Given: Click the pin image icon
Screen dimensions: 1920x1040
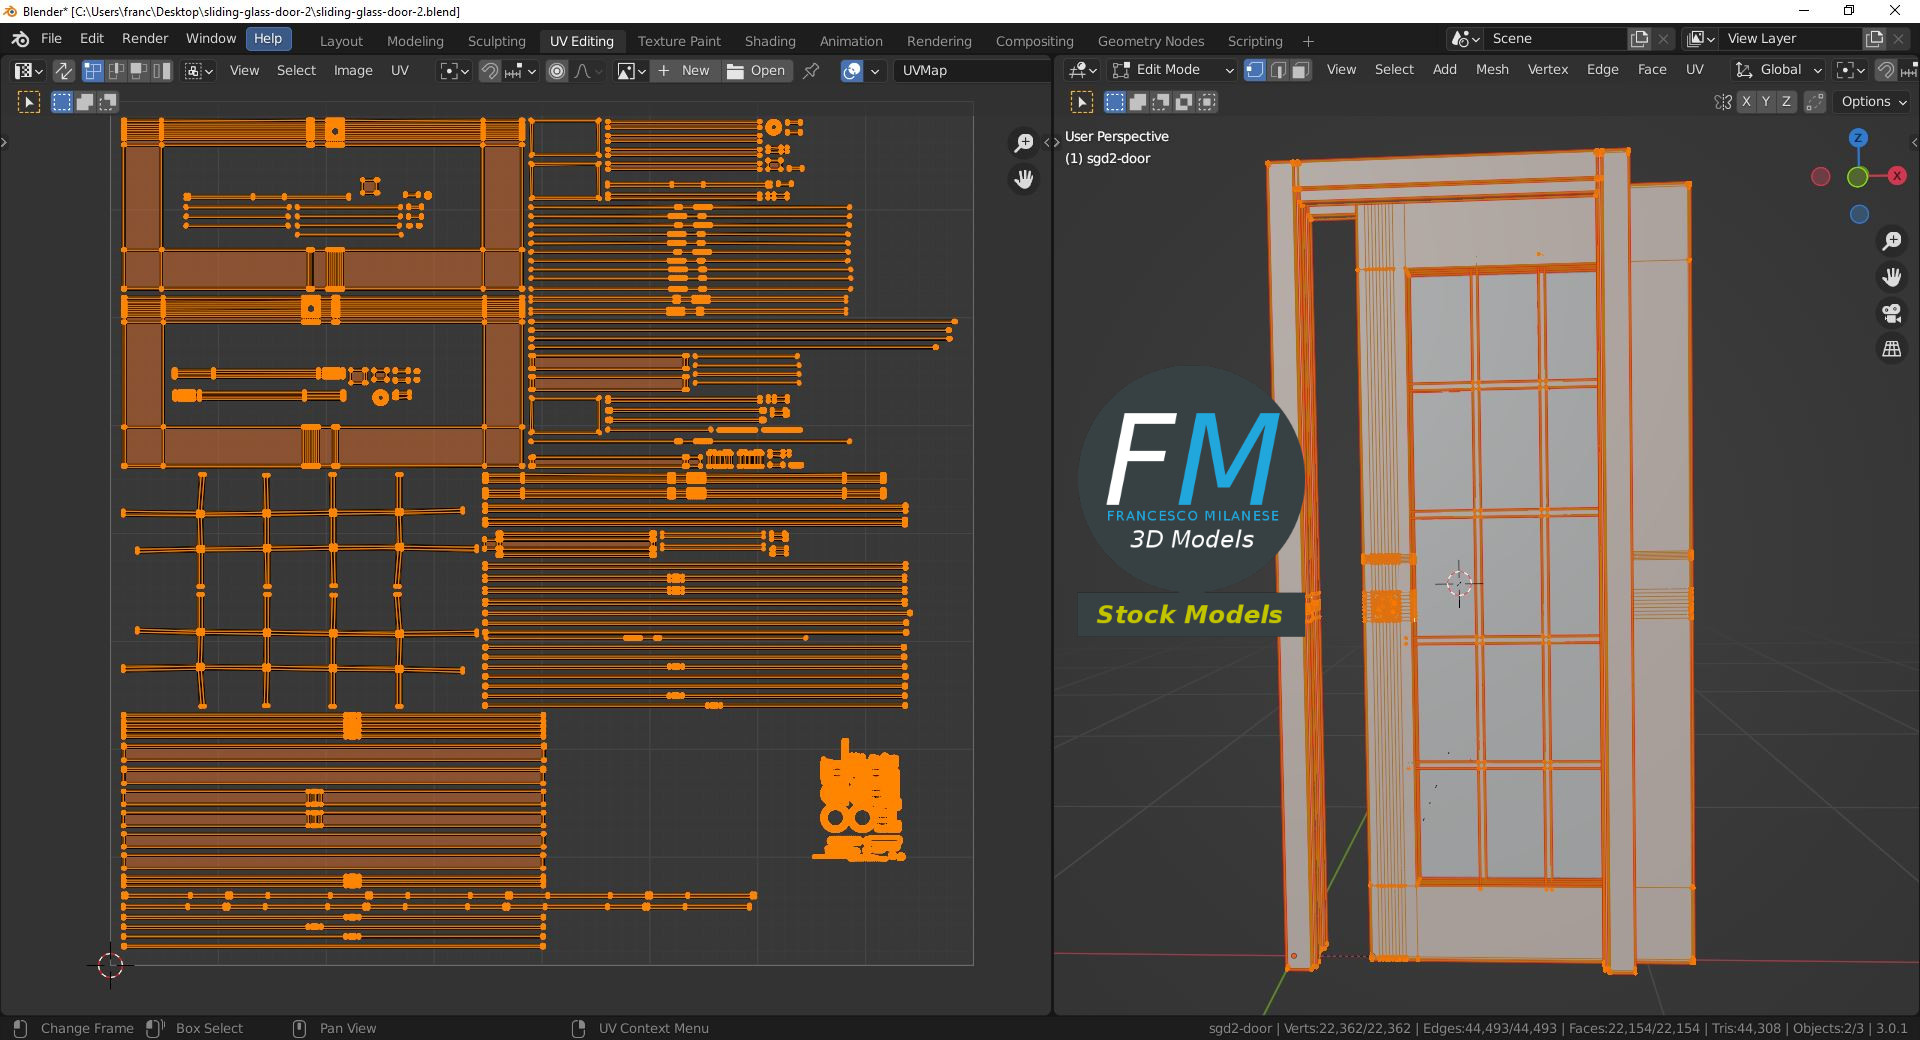Looking at the screenshot, I should [x=811, y=71].
